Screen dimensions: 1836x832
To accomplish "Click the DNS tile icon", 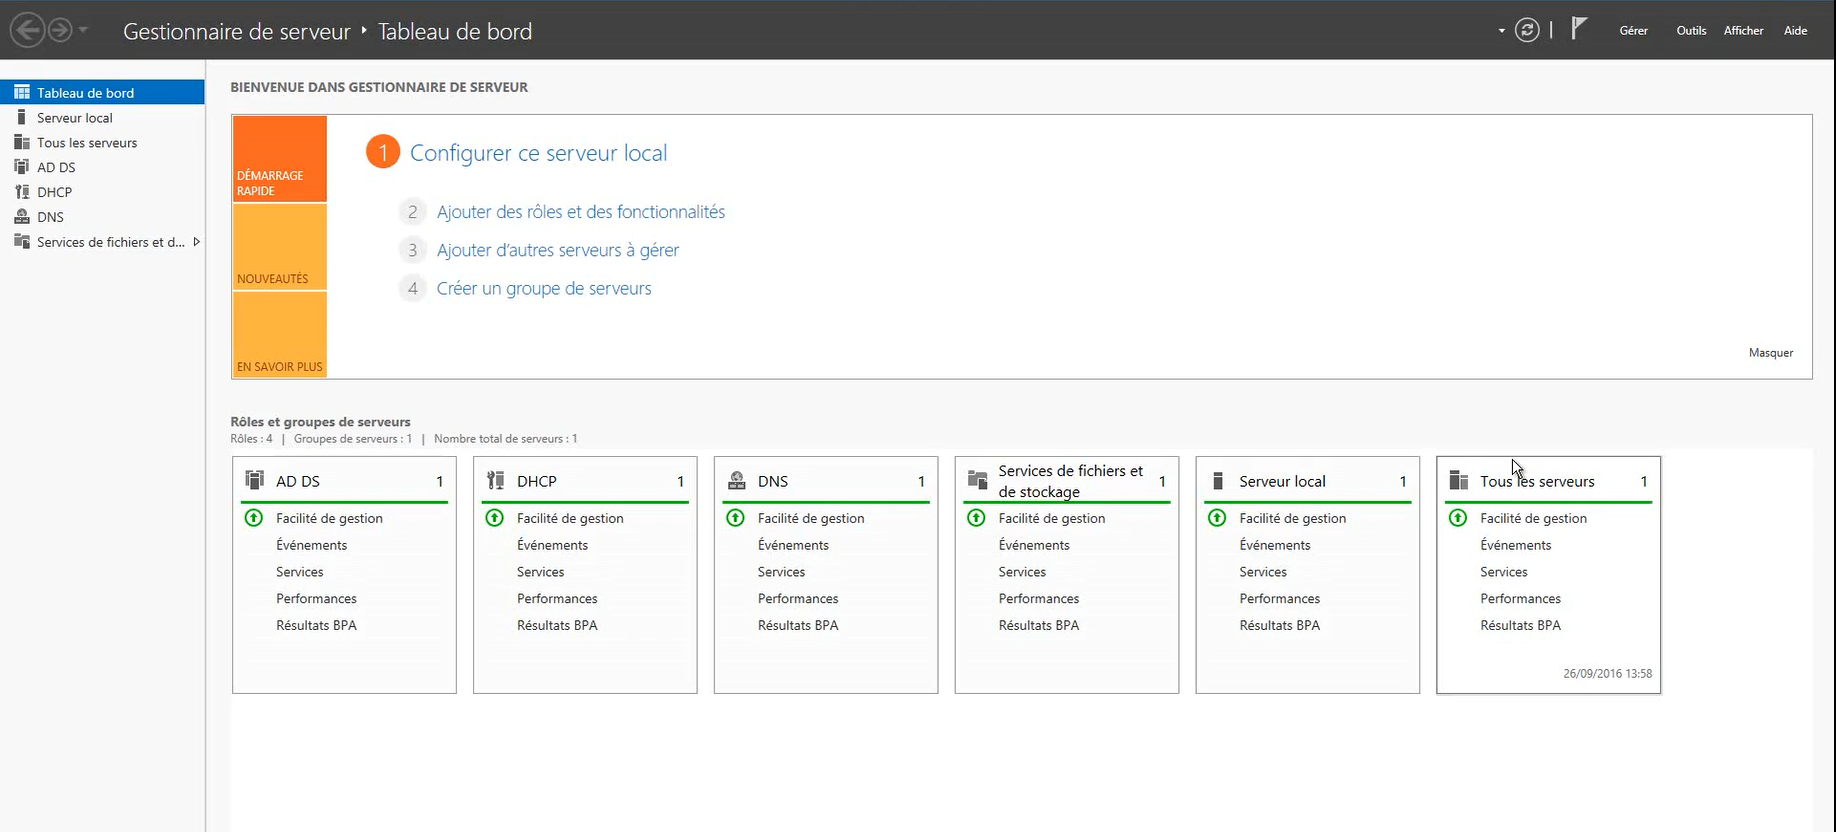I will [736, 481].
